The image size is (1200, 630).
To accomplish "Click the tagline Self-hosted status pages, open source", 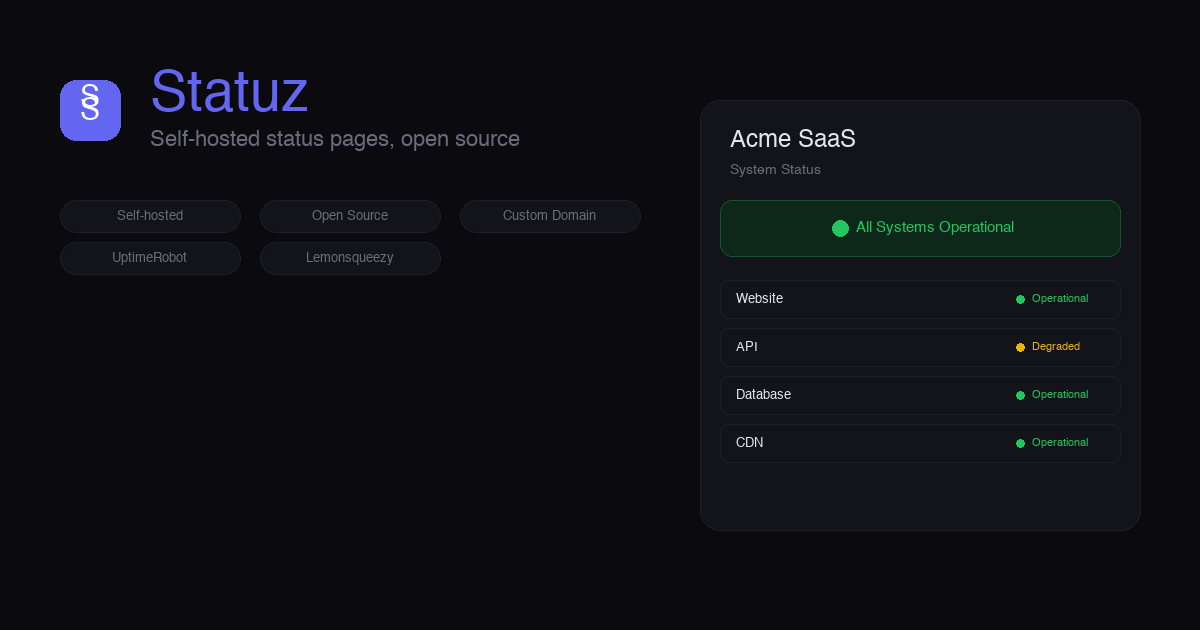I will pos(335,139).
